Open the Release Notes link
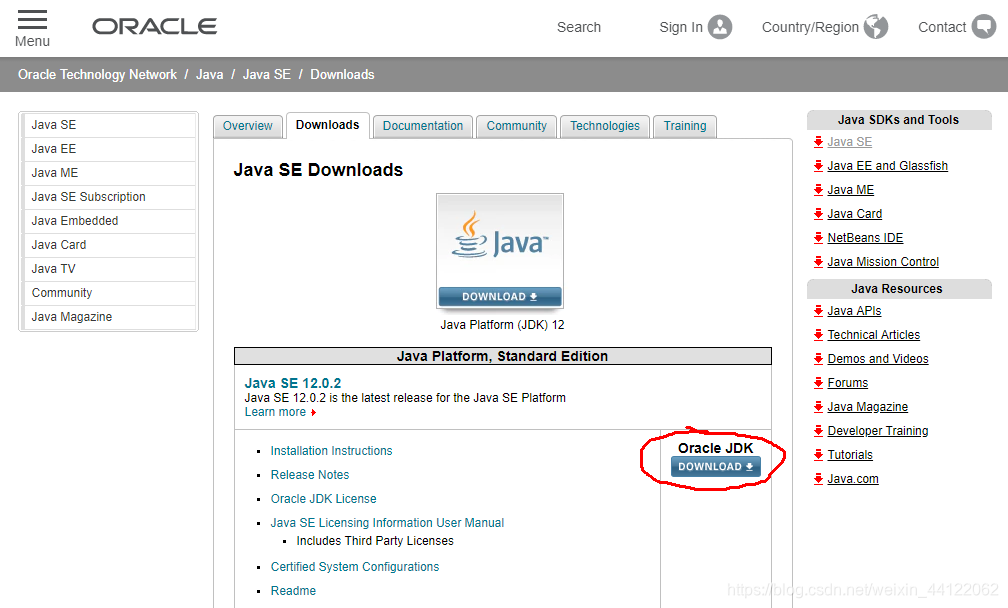Viewport: 1008px width, 608px height. tap(310, 475)
